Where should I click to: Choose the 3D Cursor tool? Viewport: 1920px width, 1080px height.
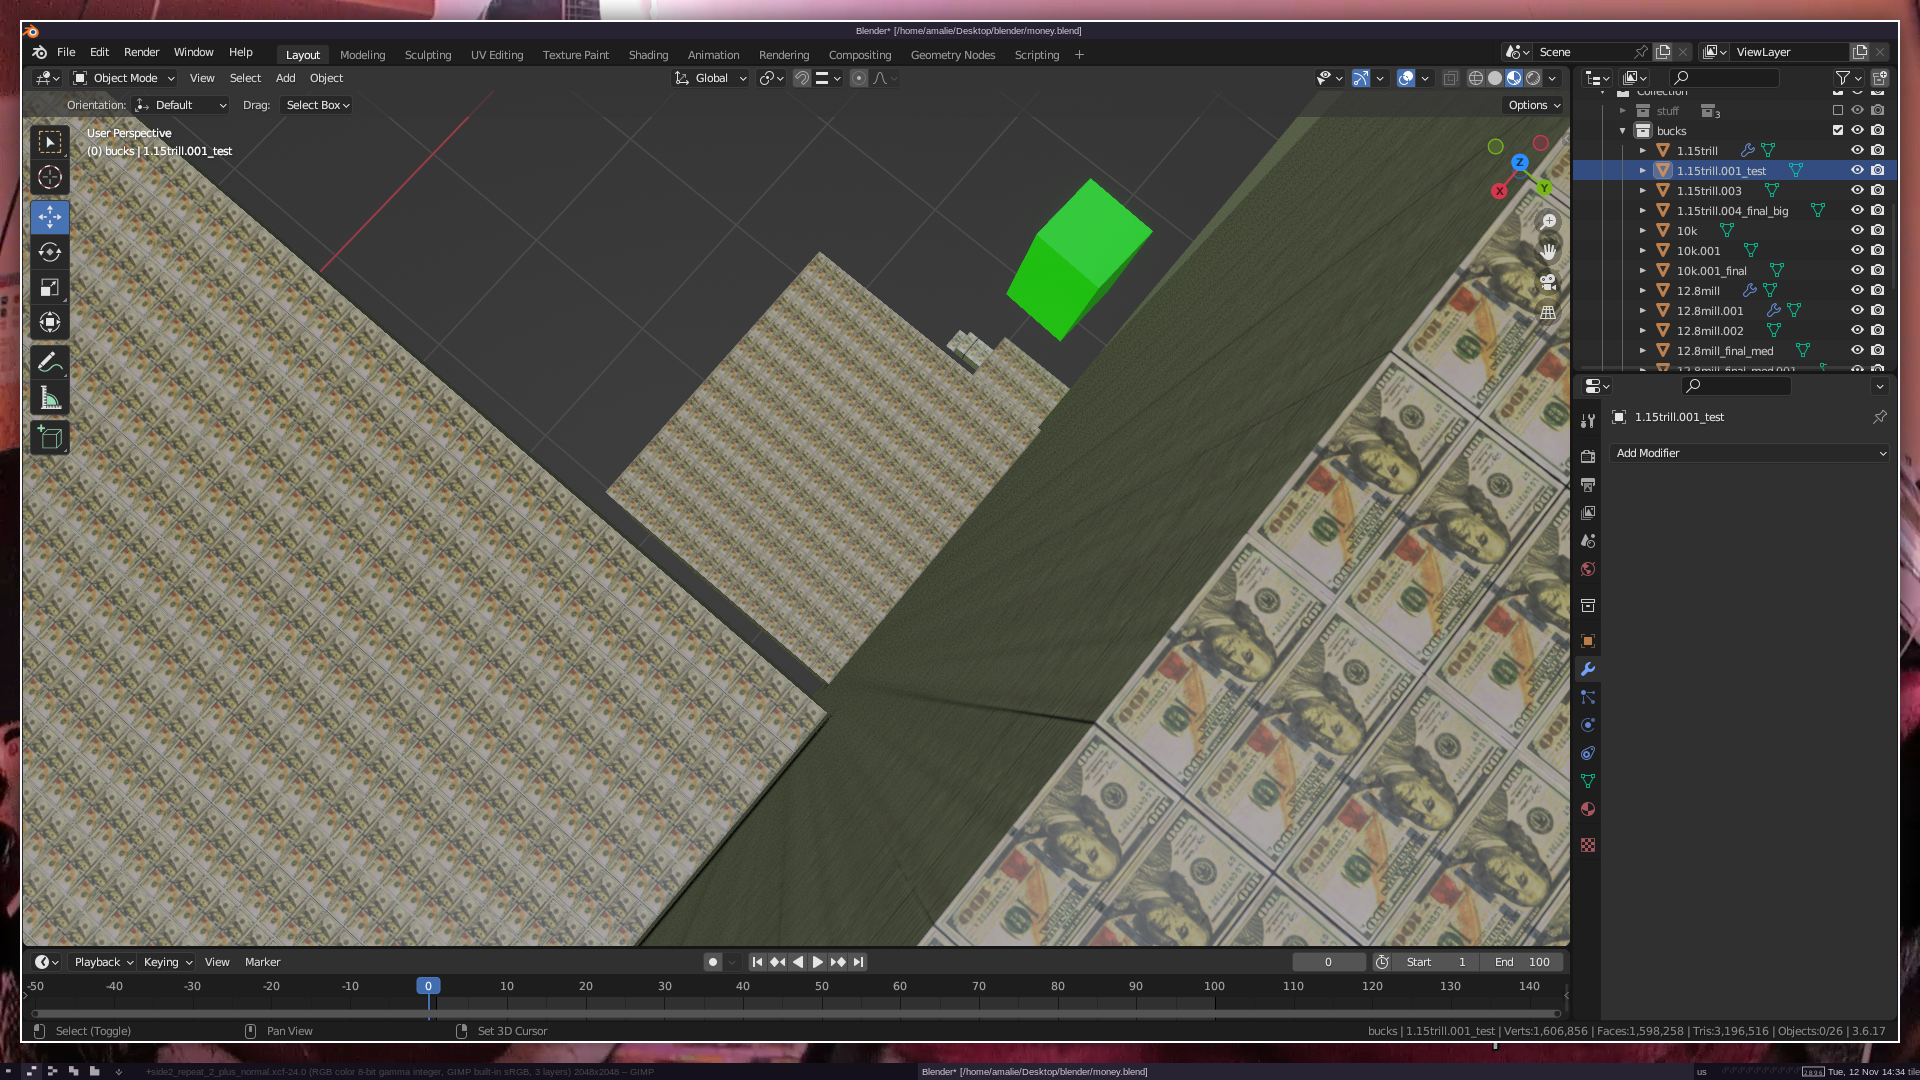(x=50, y=178)
